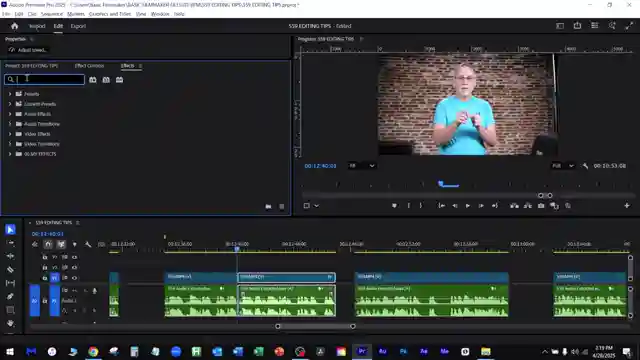640x360 pixels.
Task: Select the Hand tool
Action: (11, 323)
